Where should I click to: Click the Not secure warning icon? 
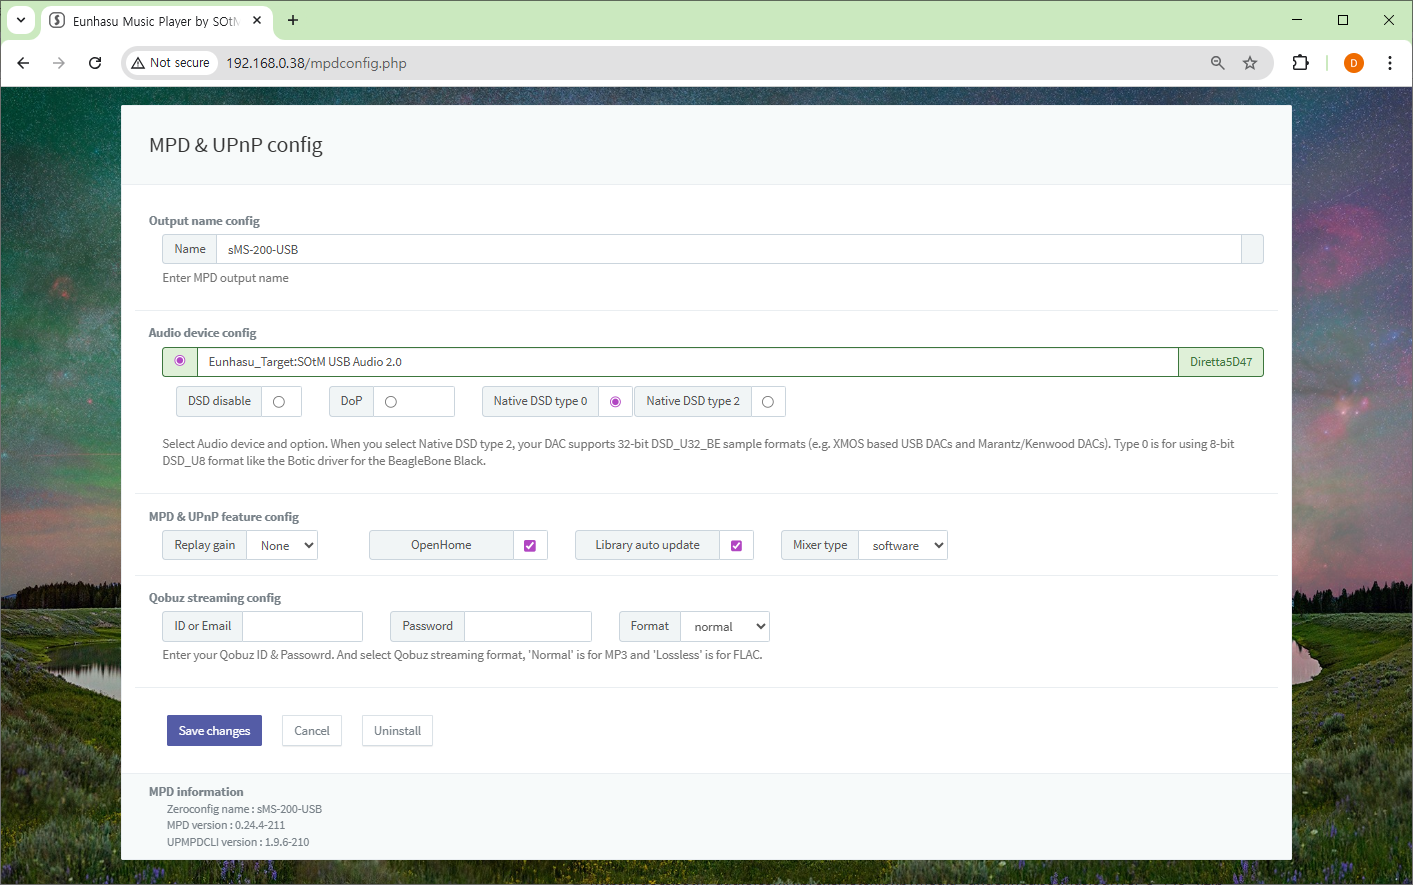139,63
